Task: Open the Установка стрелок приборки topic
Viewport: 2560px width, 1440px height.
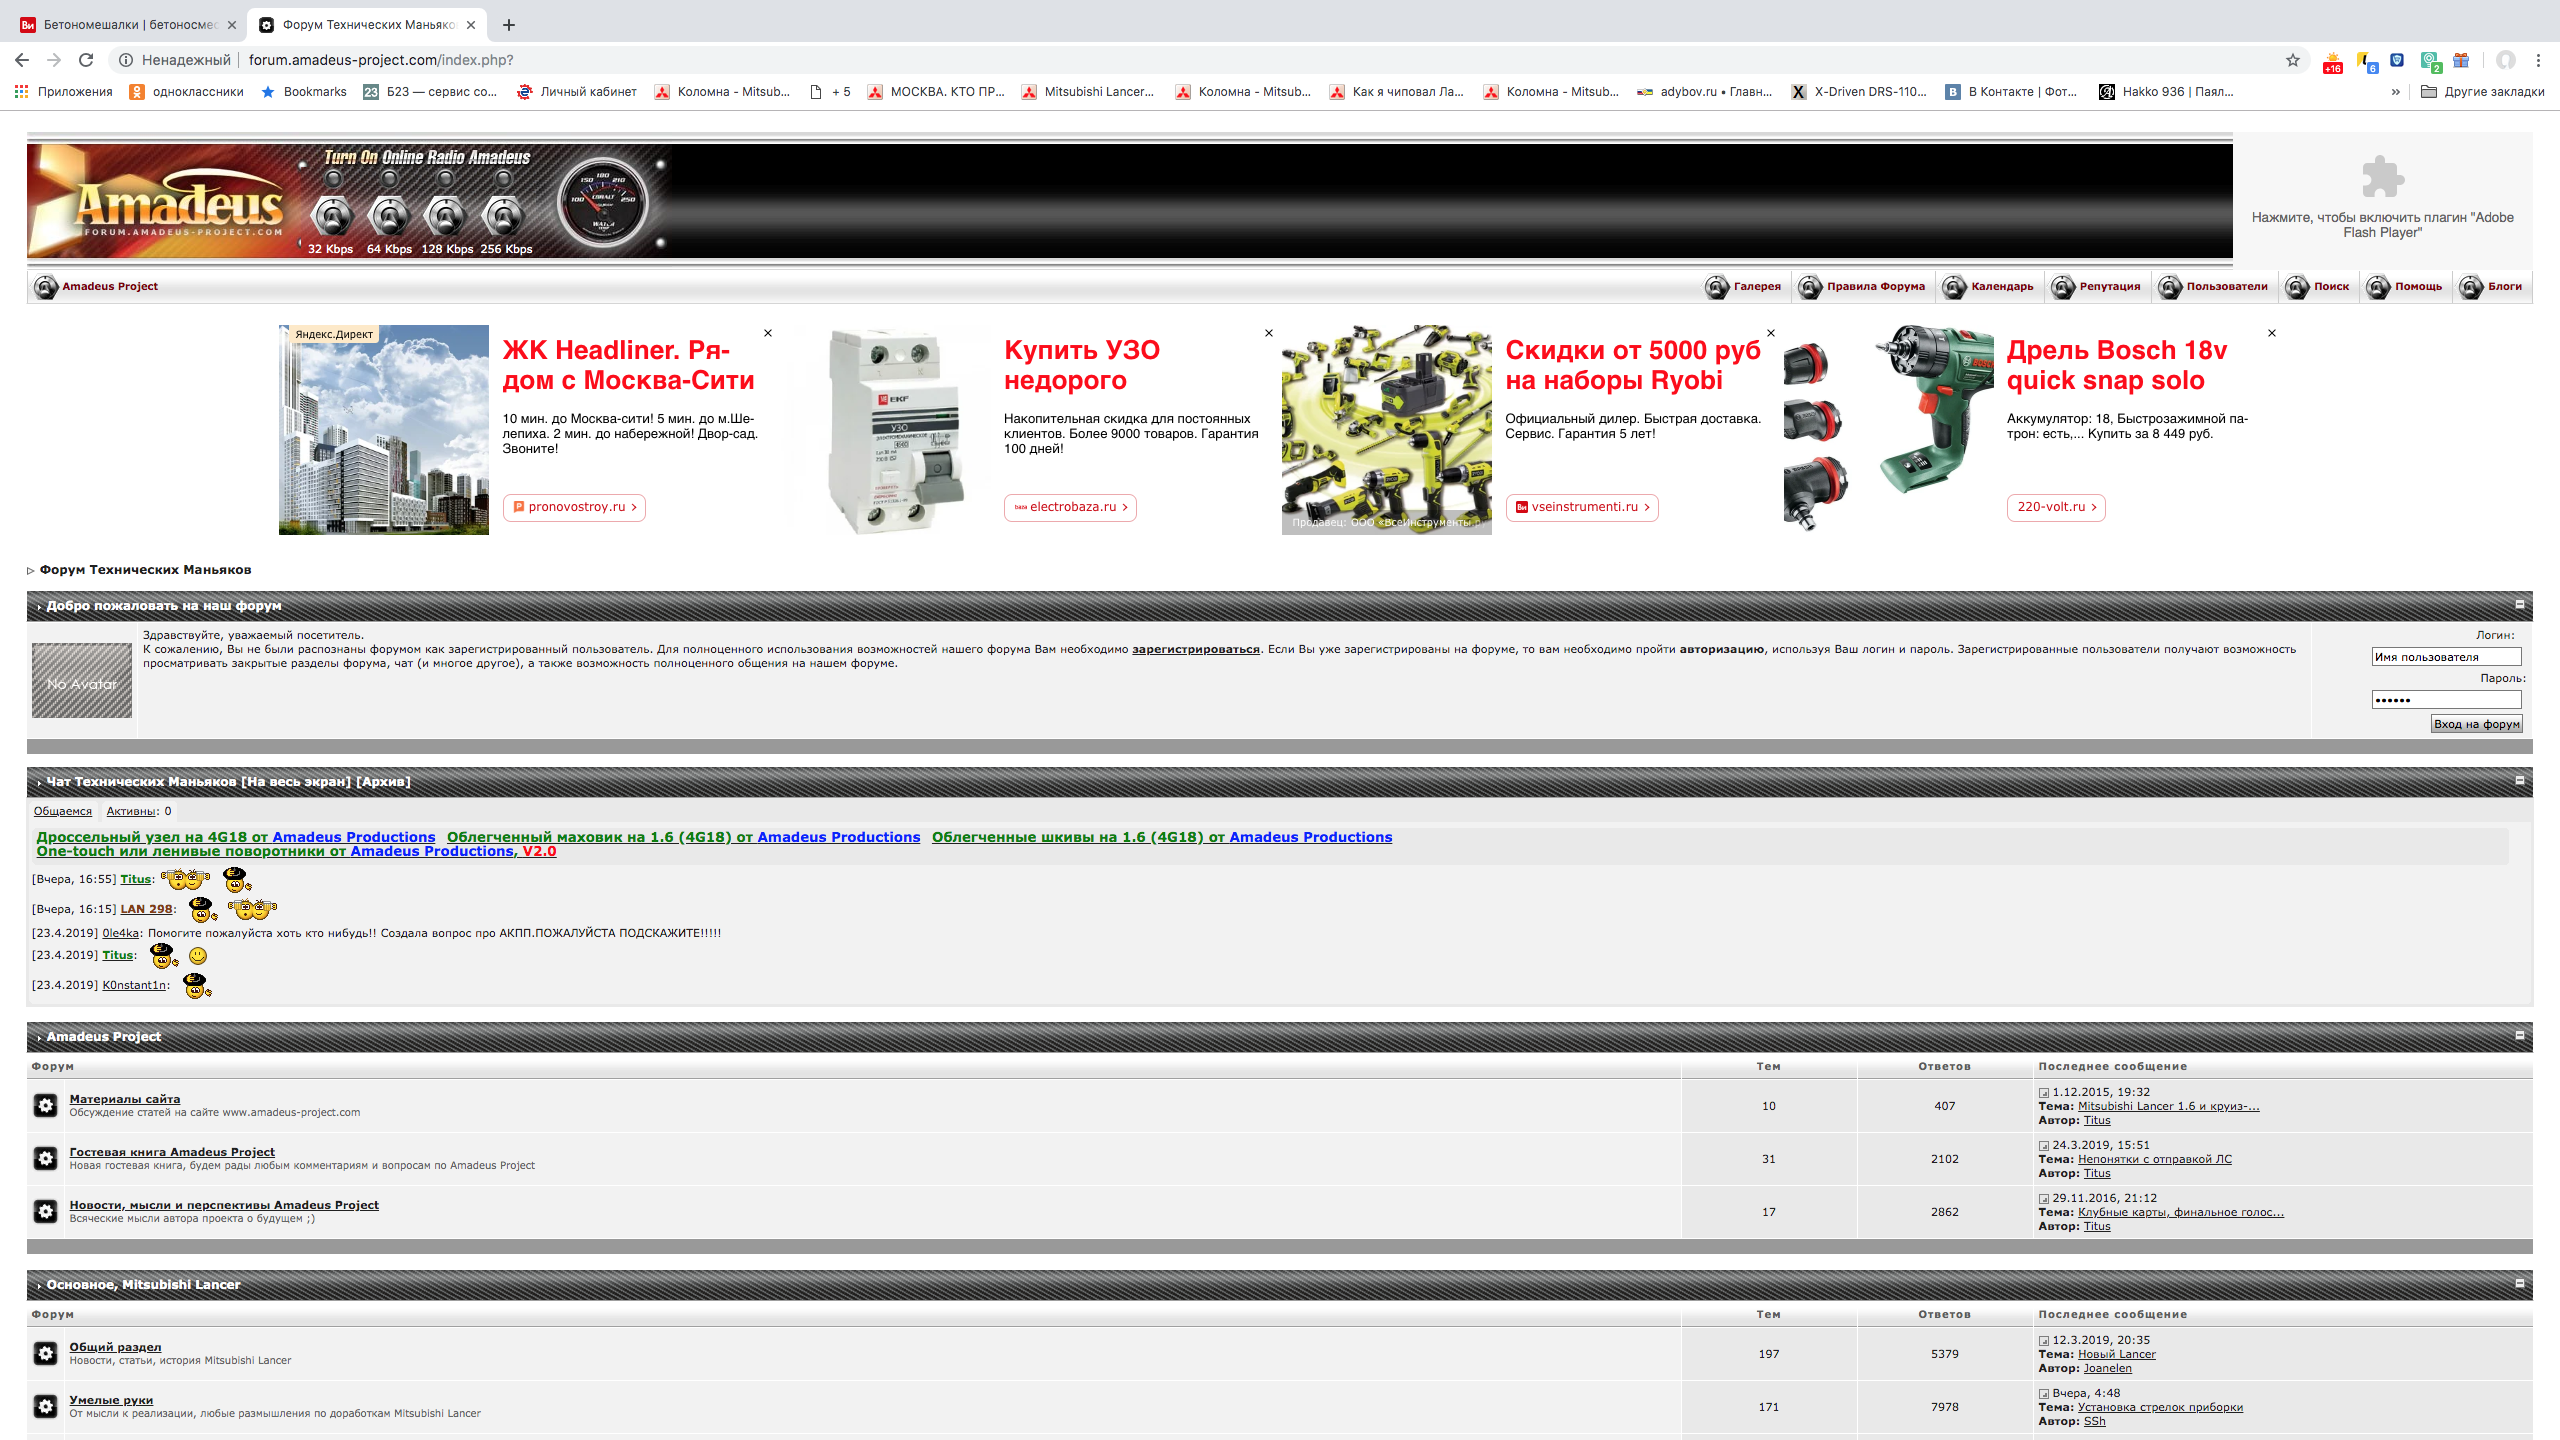Action: click(2160, 1407)
